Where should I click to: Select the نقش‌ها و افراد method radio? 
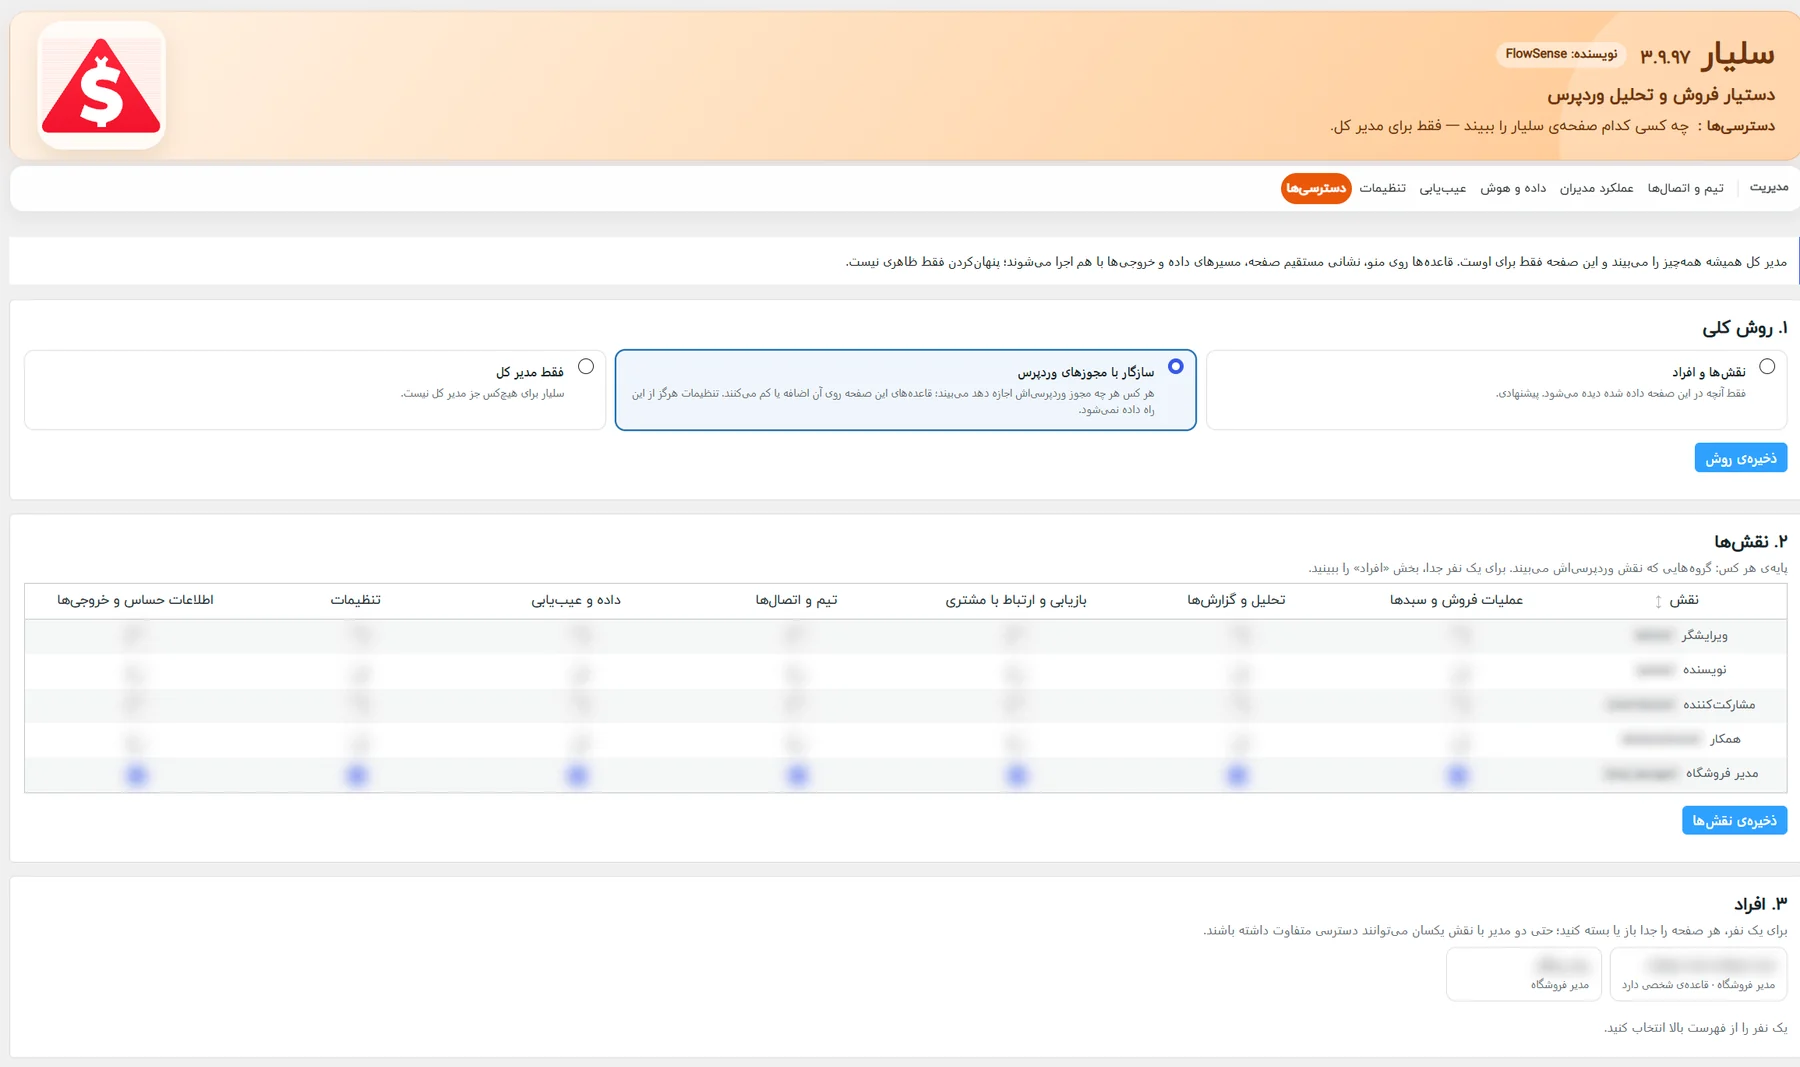click(1767, 366)
